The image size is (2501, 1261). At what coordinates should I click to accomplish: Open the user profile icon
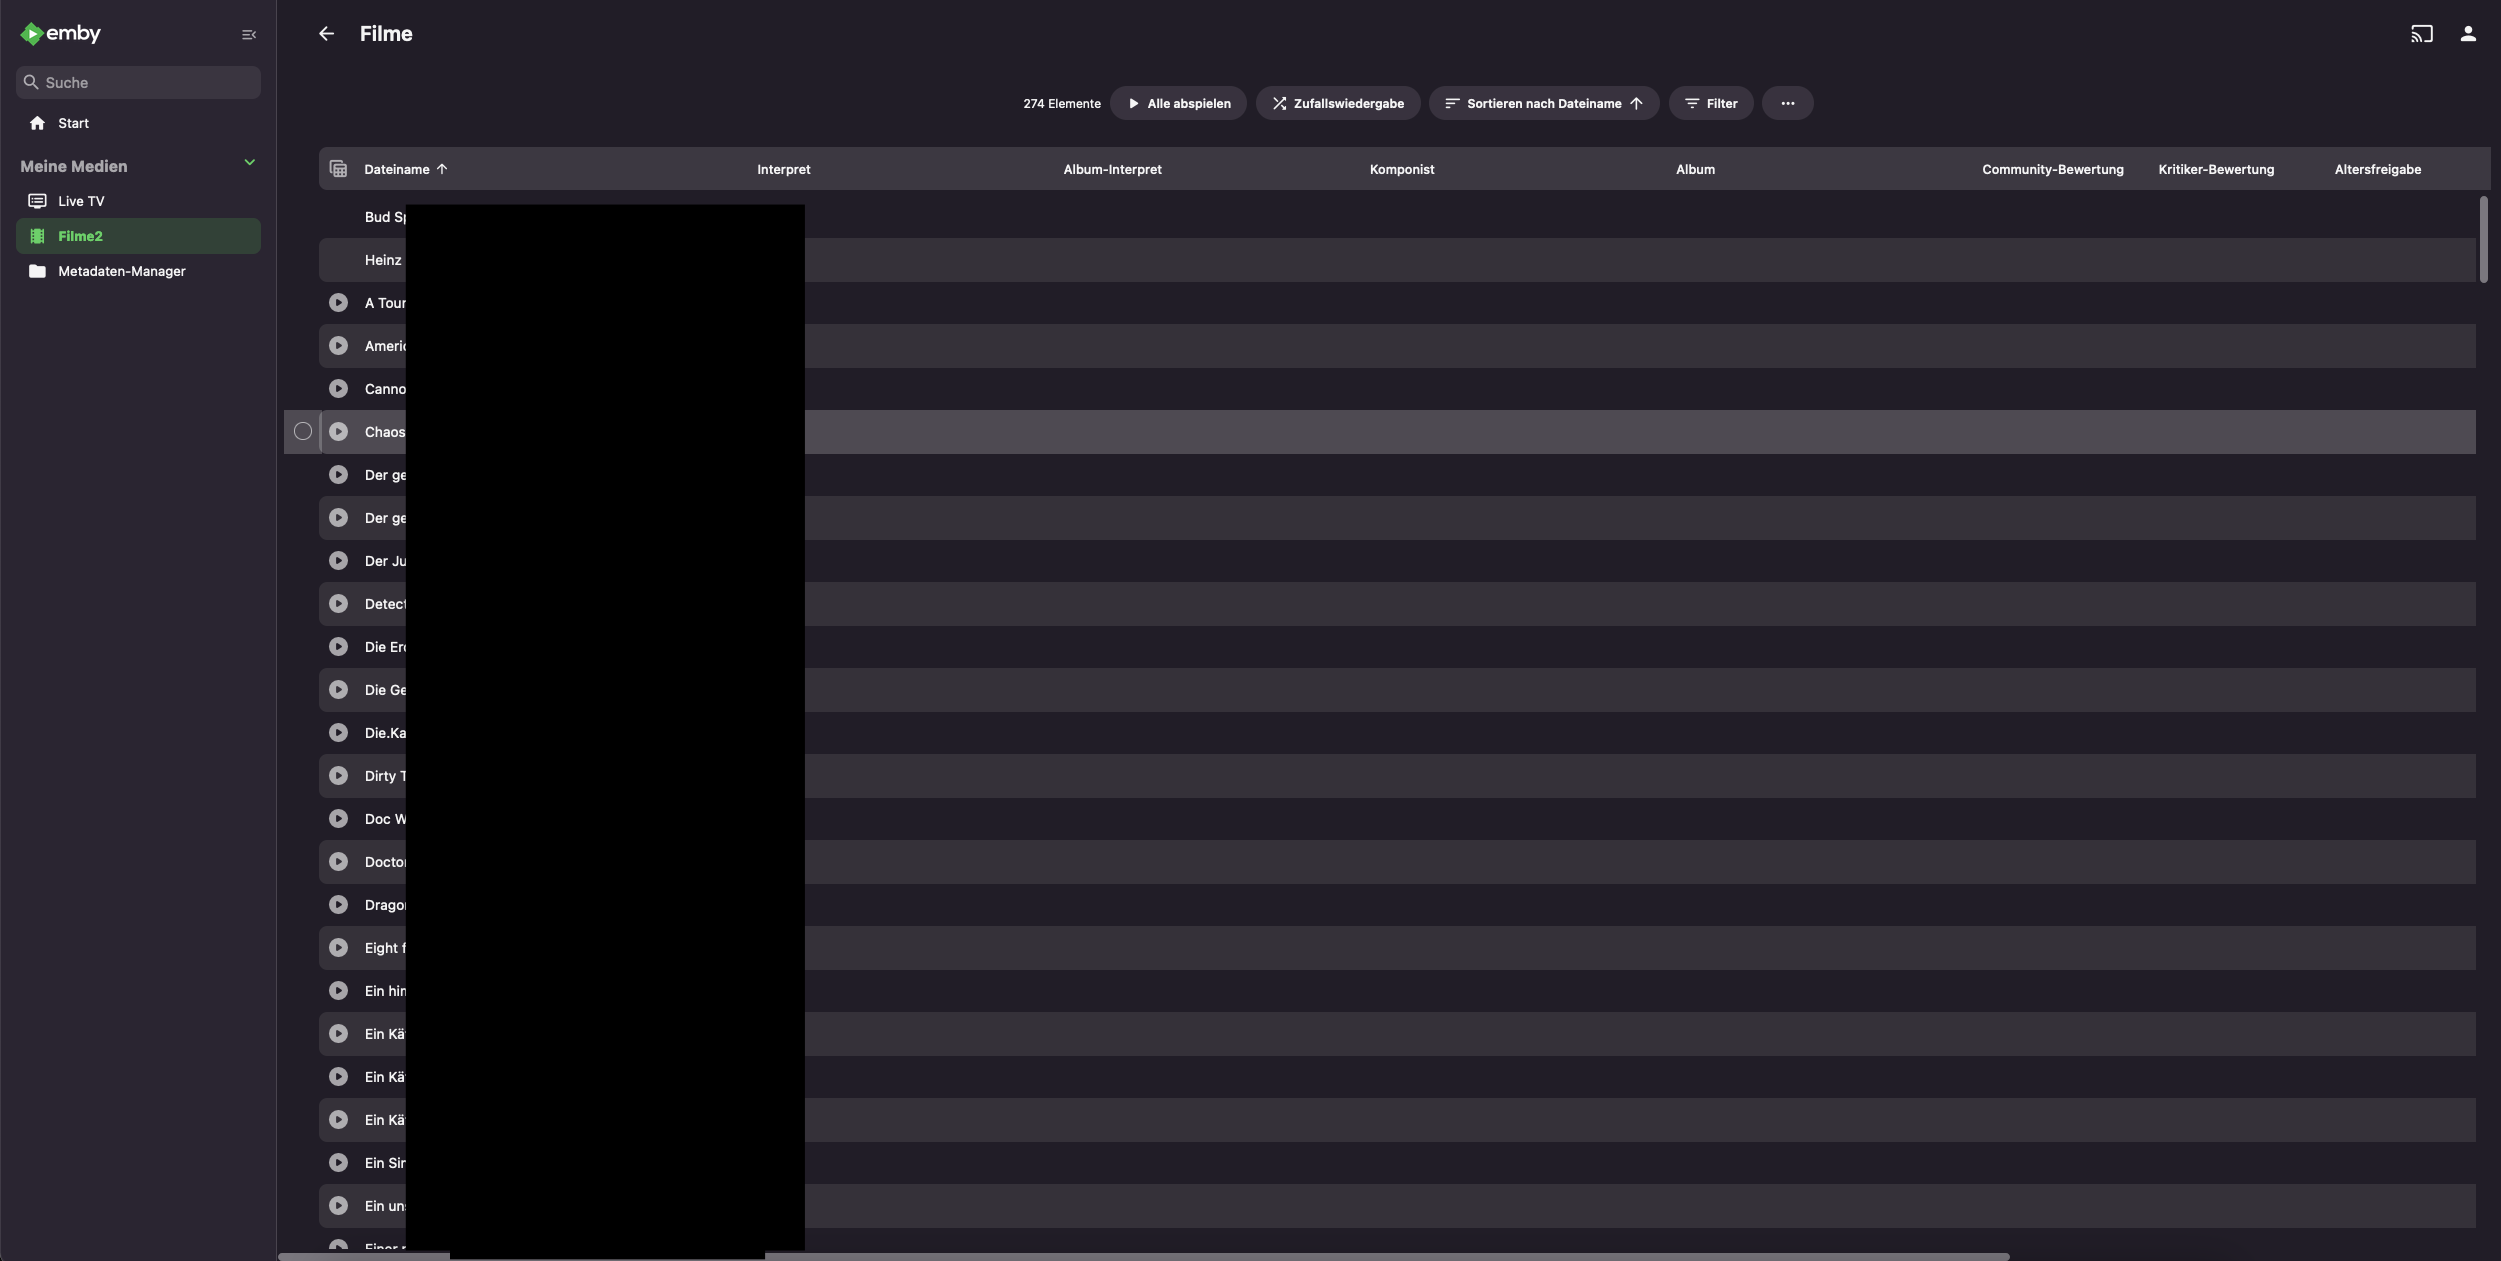[x=2468, y=34]
